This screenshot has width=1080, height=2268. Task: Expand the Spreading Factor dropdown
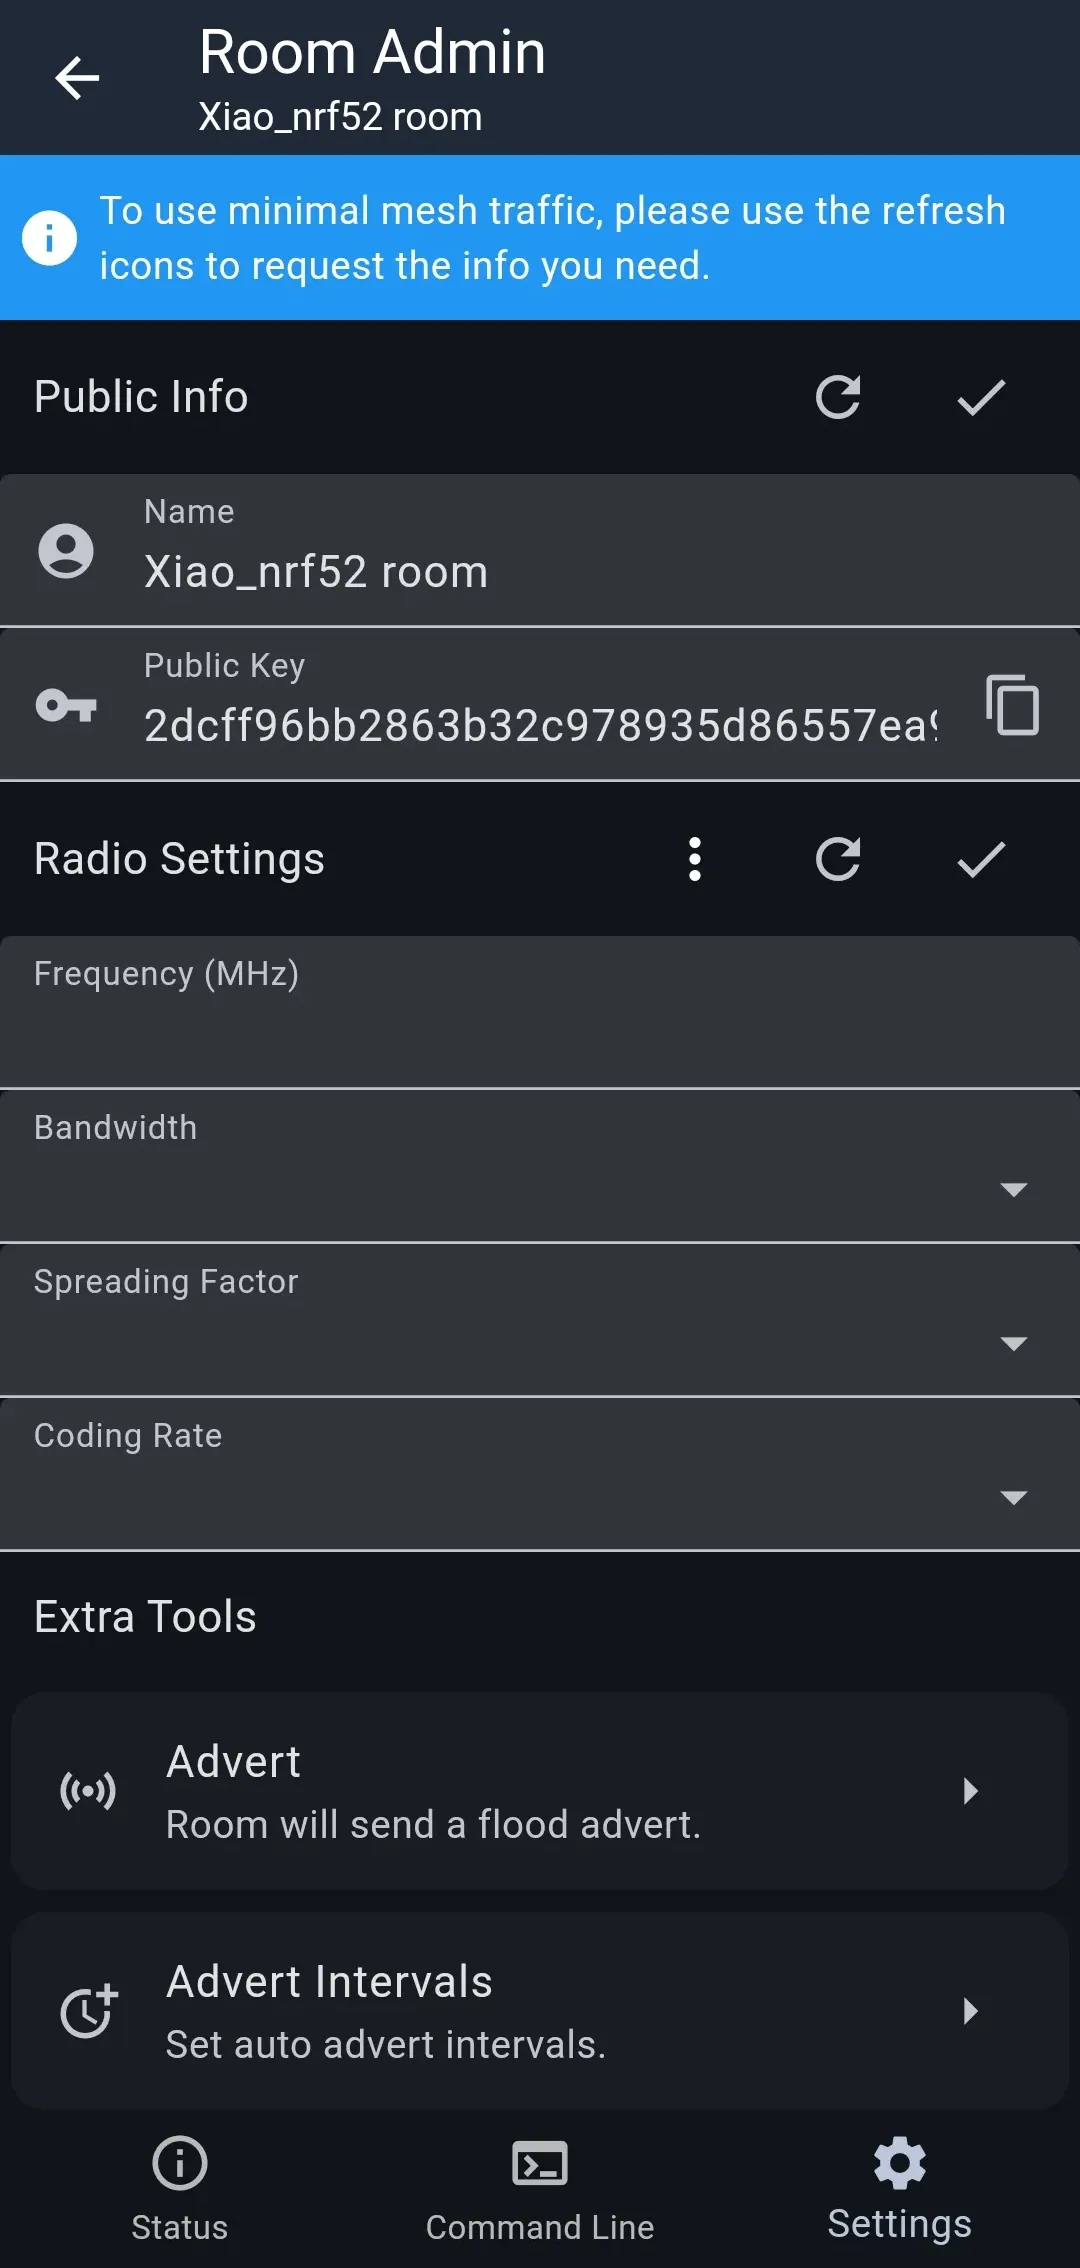(x=540, y=1320)
